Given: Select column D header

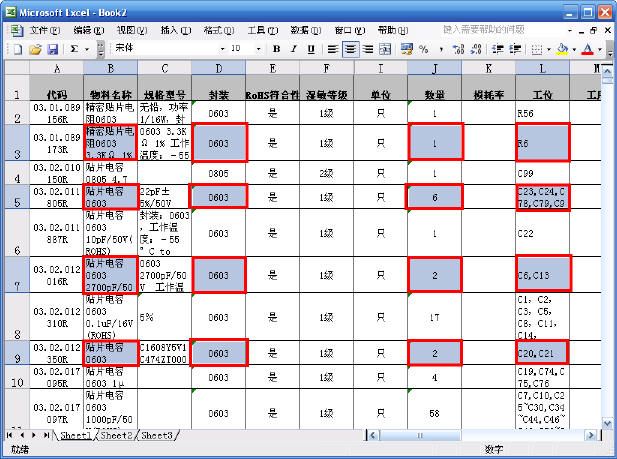Looking at the screenshot, I should click(x=219, y=68).
